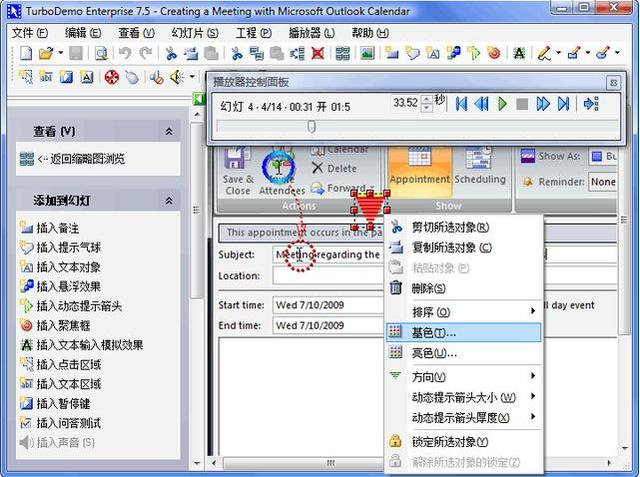Click the playback position slider thumb
Screen dimensions: 640x477
point(311,127)
